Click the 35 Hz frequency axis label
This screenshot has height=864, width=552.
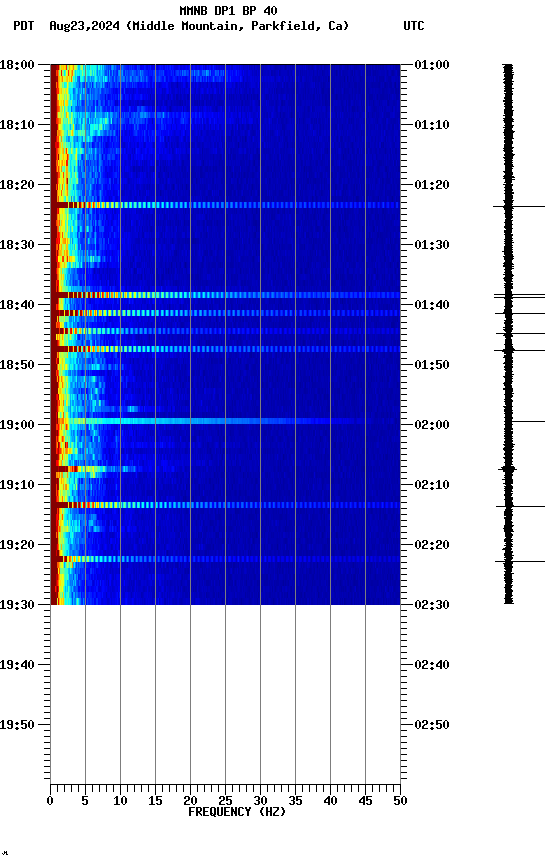coord(295,801)
